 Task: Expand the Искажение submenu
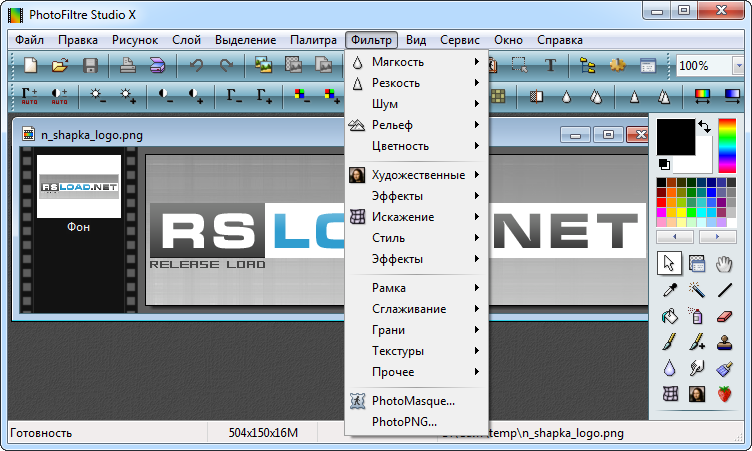416,217
